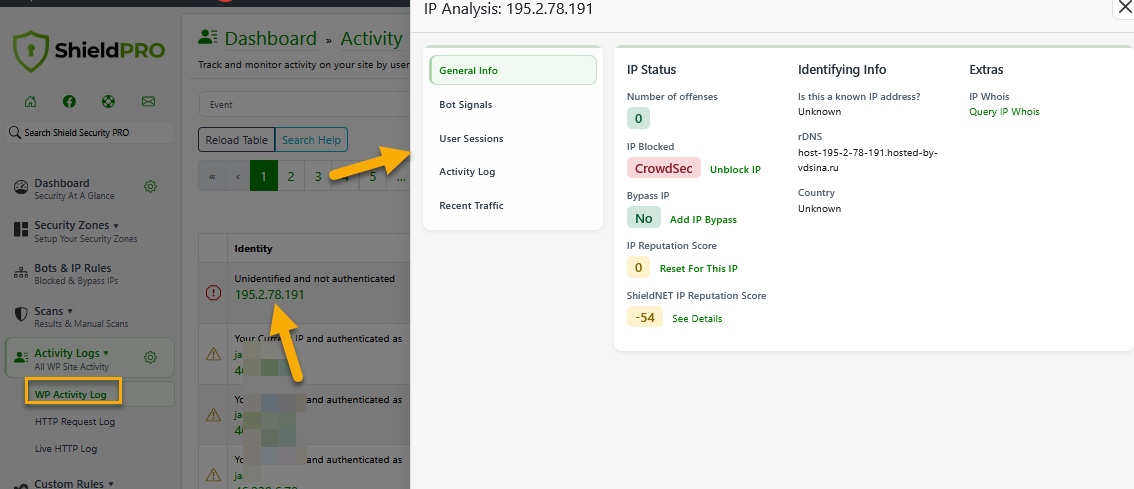The image size is (1134, 489).
Task: Click Reset For This IP link
Action: 699,268
